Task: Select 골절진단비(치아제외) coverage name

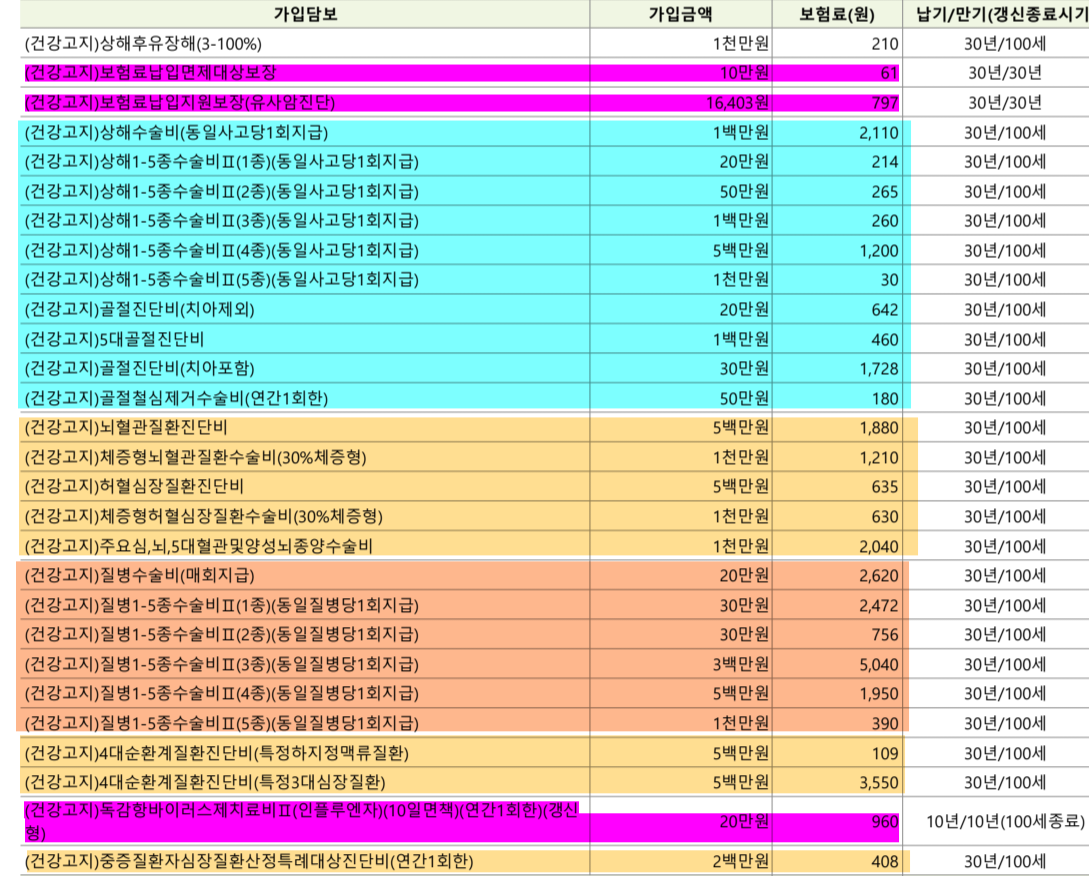Action: pos(140,309)
